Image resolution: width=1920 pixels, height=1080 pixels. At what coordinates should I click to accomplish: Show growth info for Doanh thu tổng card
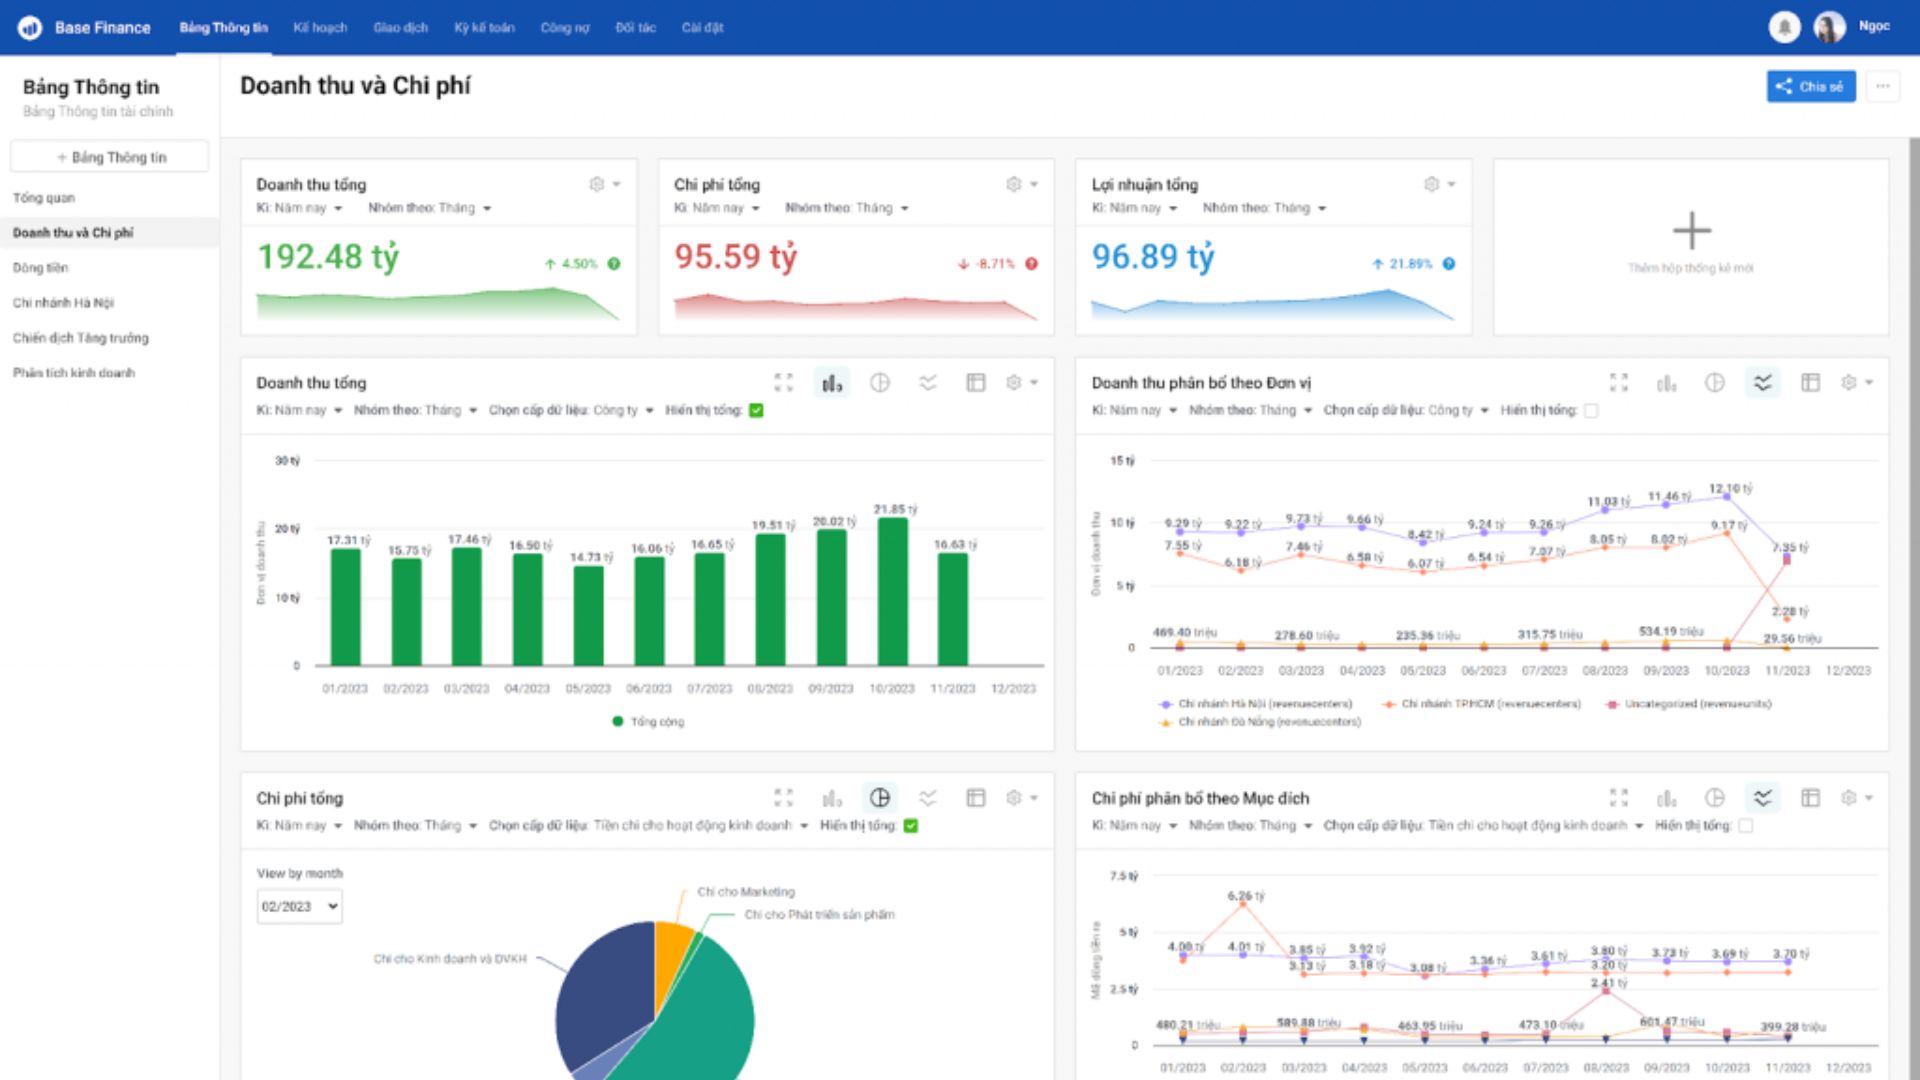614,264
